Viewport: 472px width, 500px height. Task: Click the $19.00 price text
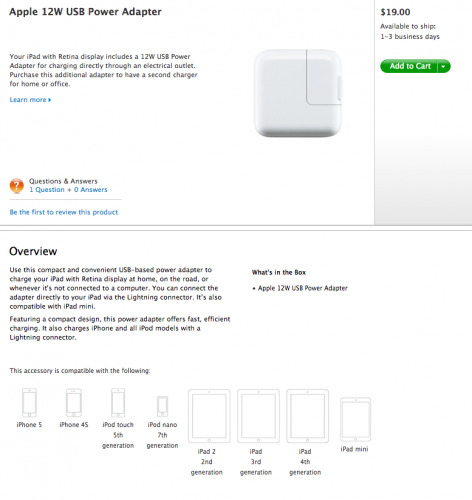click(395, 12)
